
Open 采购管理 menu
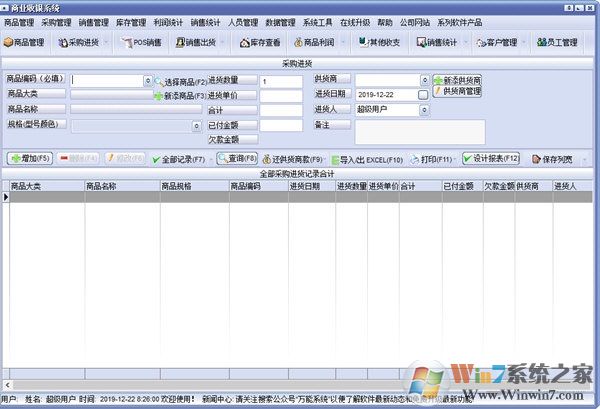(x=56, y=23)
